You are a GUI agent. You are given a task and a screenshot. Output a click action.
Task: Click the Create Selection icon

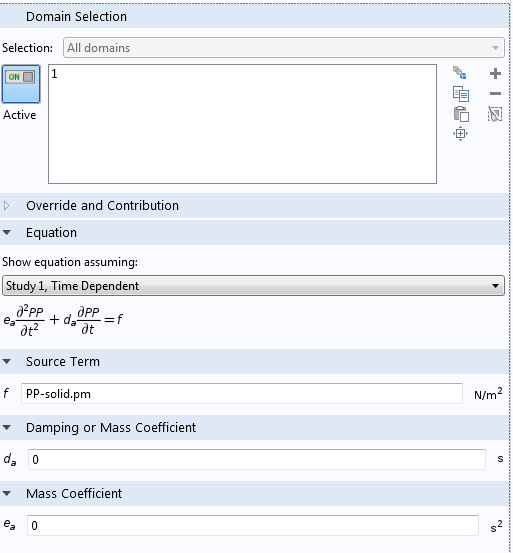[x=460, y=73]
